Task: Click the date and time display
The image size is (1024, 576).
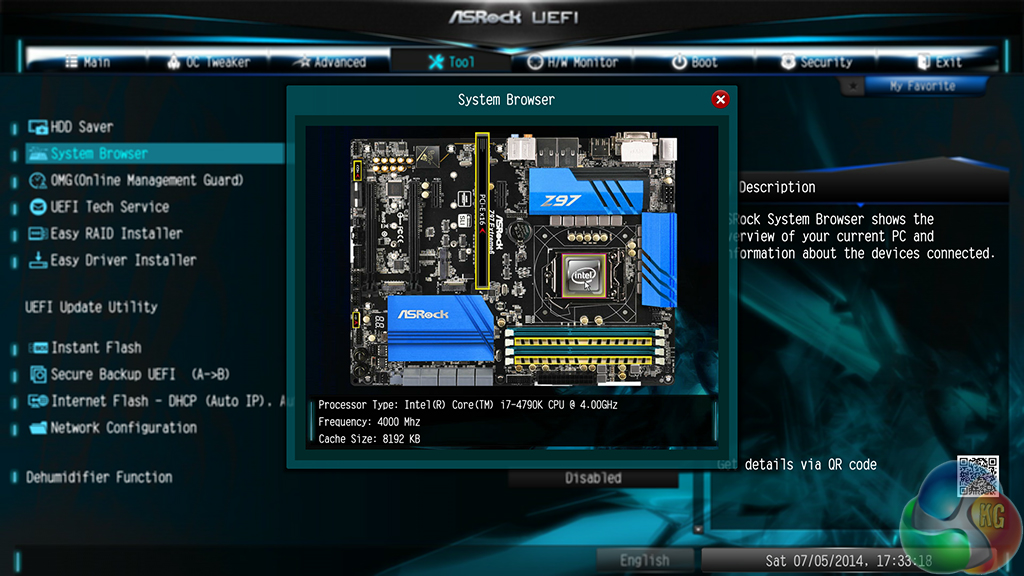Action: pos(848,560)
